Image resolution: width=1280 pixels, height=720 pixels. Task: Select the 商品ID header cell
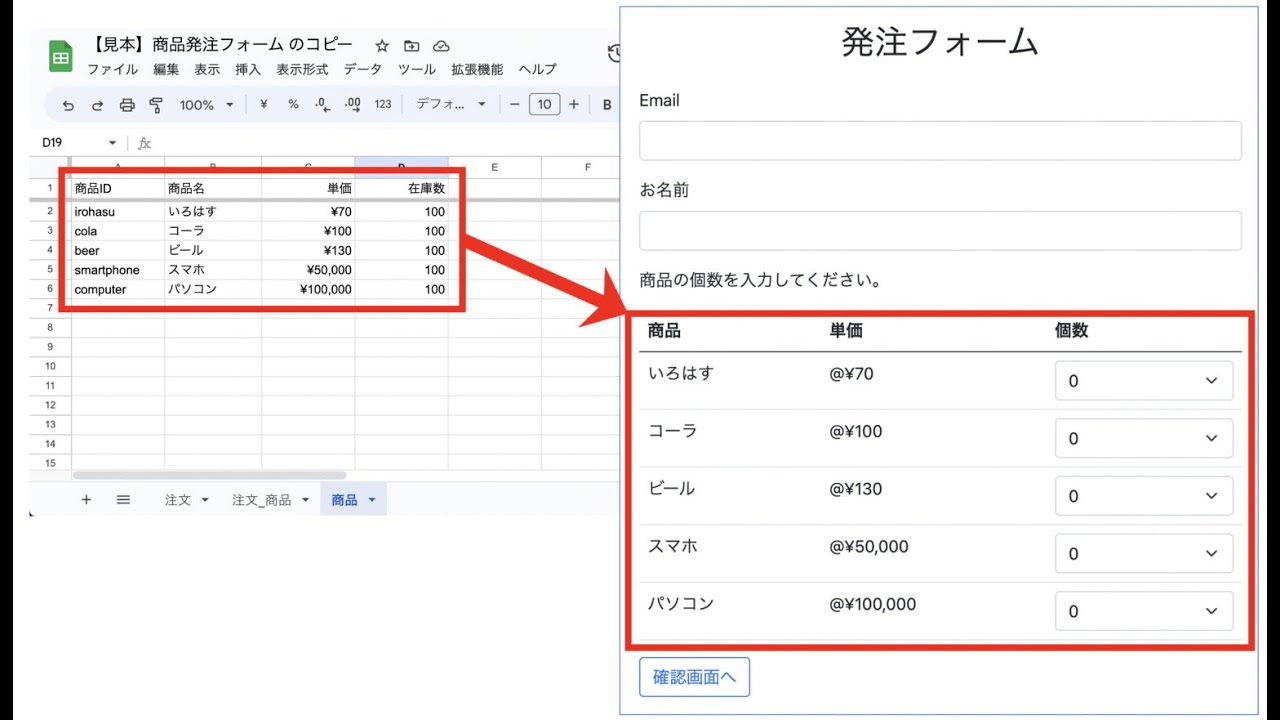click(118, 188)
